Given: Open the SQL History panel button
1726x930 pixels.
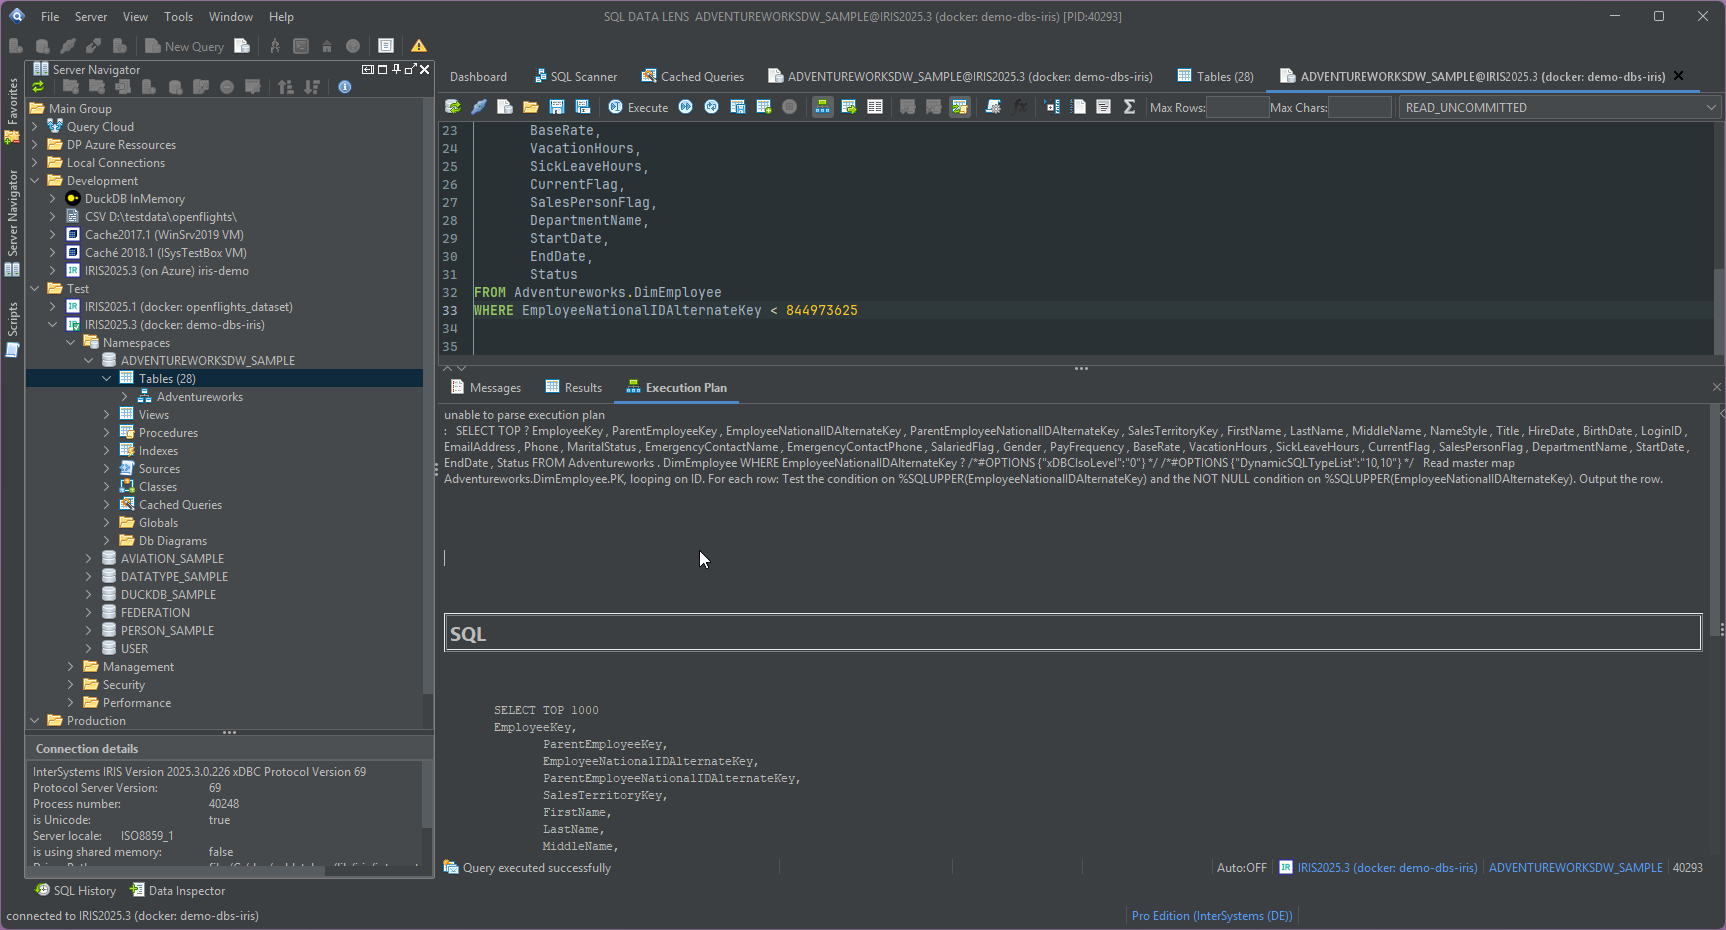Looking at the screenshot, I should click(75, 890).
